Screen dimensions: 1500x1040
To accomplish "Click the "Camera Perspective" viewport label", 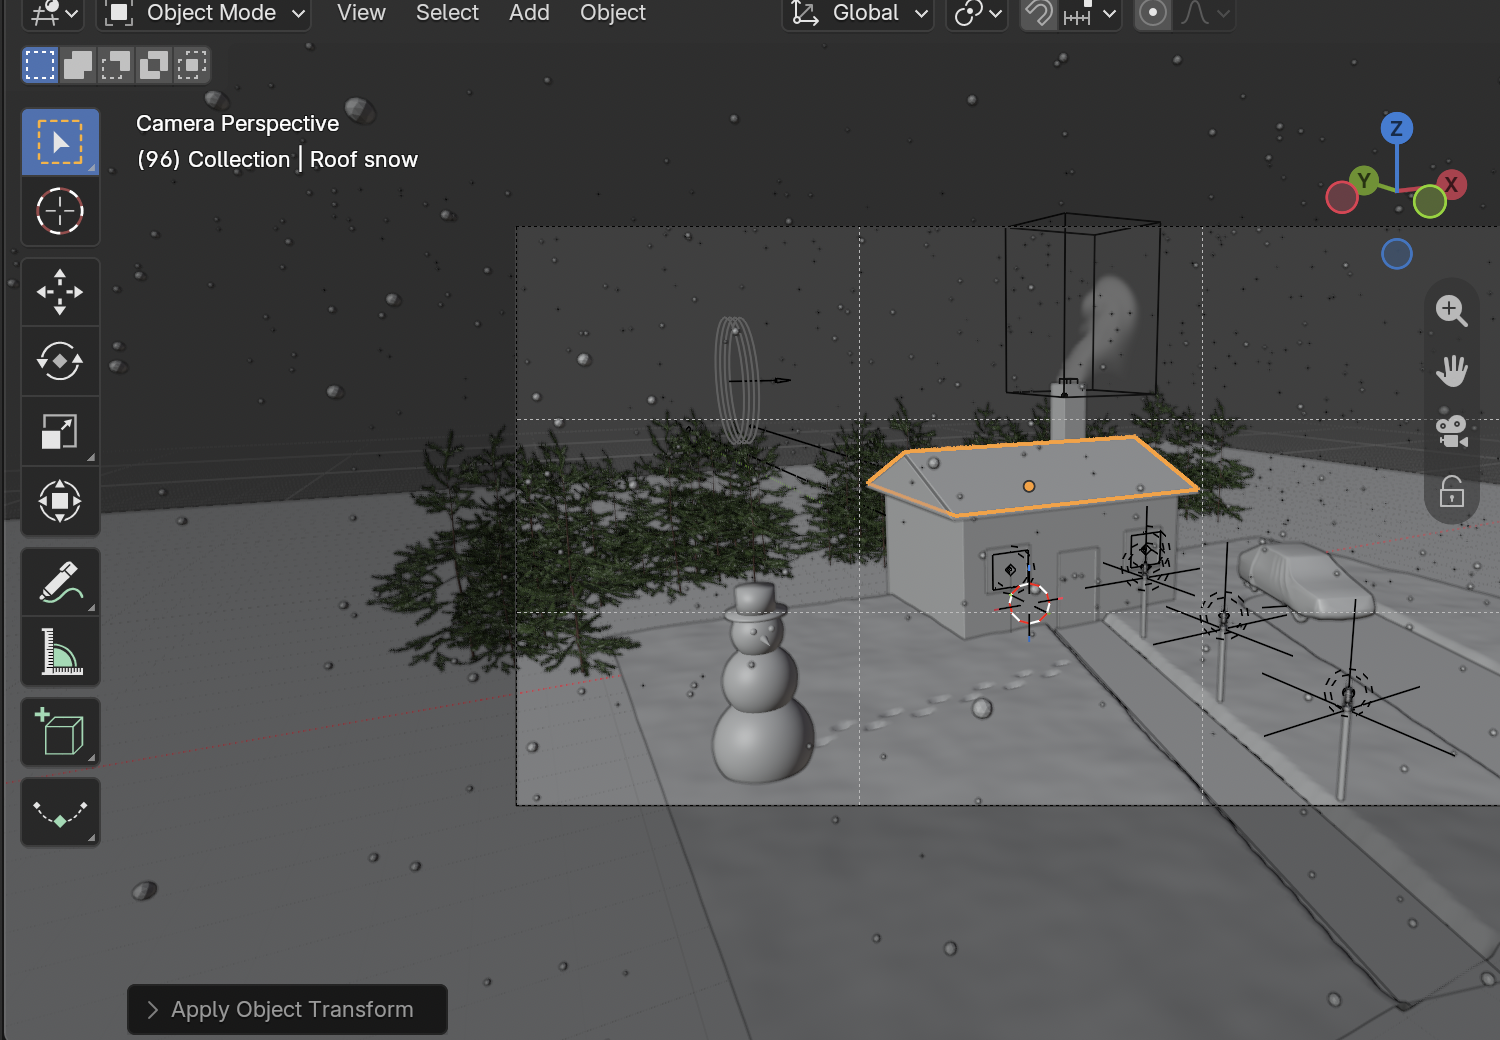I will click(237, 124).
